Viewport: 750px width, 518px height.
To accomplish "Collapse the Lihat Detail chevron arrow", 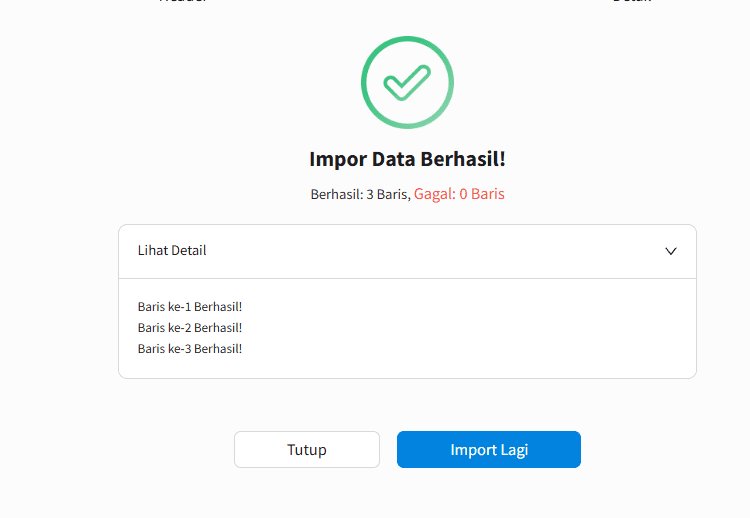I will click(671, 251).
